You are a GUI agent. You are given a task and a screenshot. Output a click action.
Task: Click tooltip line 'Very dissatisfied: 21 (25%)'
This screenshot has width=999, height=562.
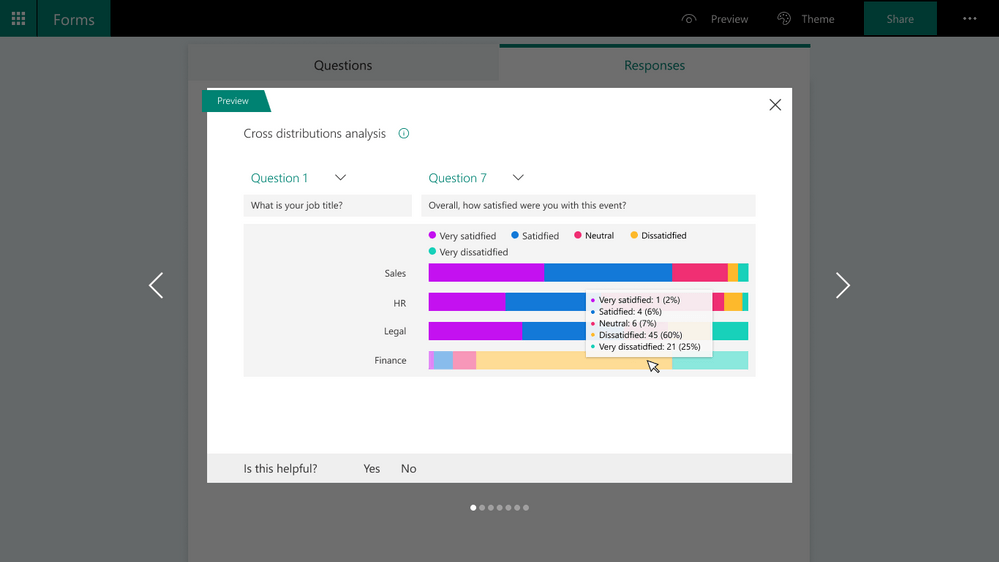point(649,347)
